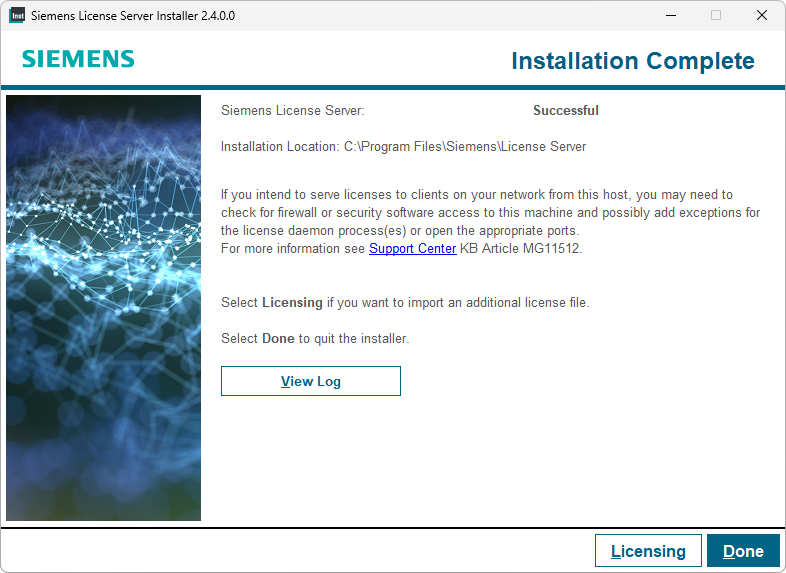Click the window title 'Siemens License Server Installer 2.4.0.0'
786x573 pixels.
pos(133,16)
